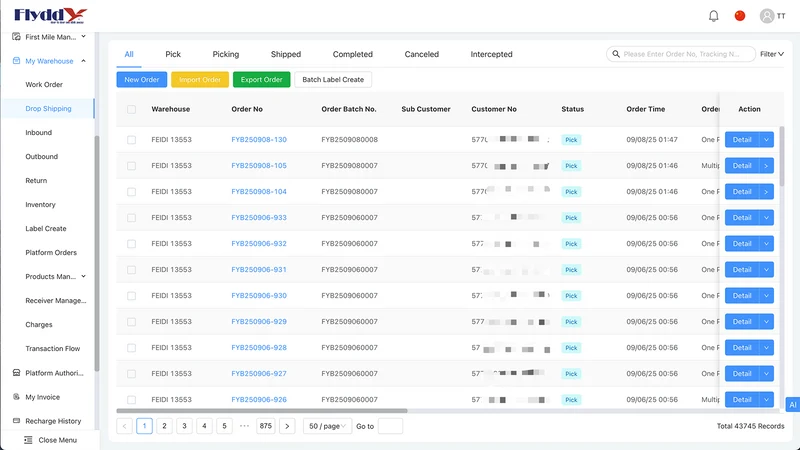Switch to the Intercepted tab
This screenshot has width=800, height=450.
tap(491, 54)
